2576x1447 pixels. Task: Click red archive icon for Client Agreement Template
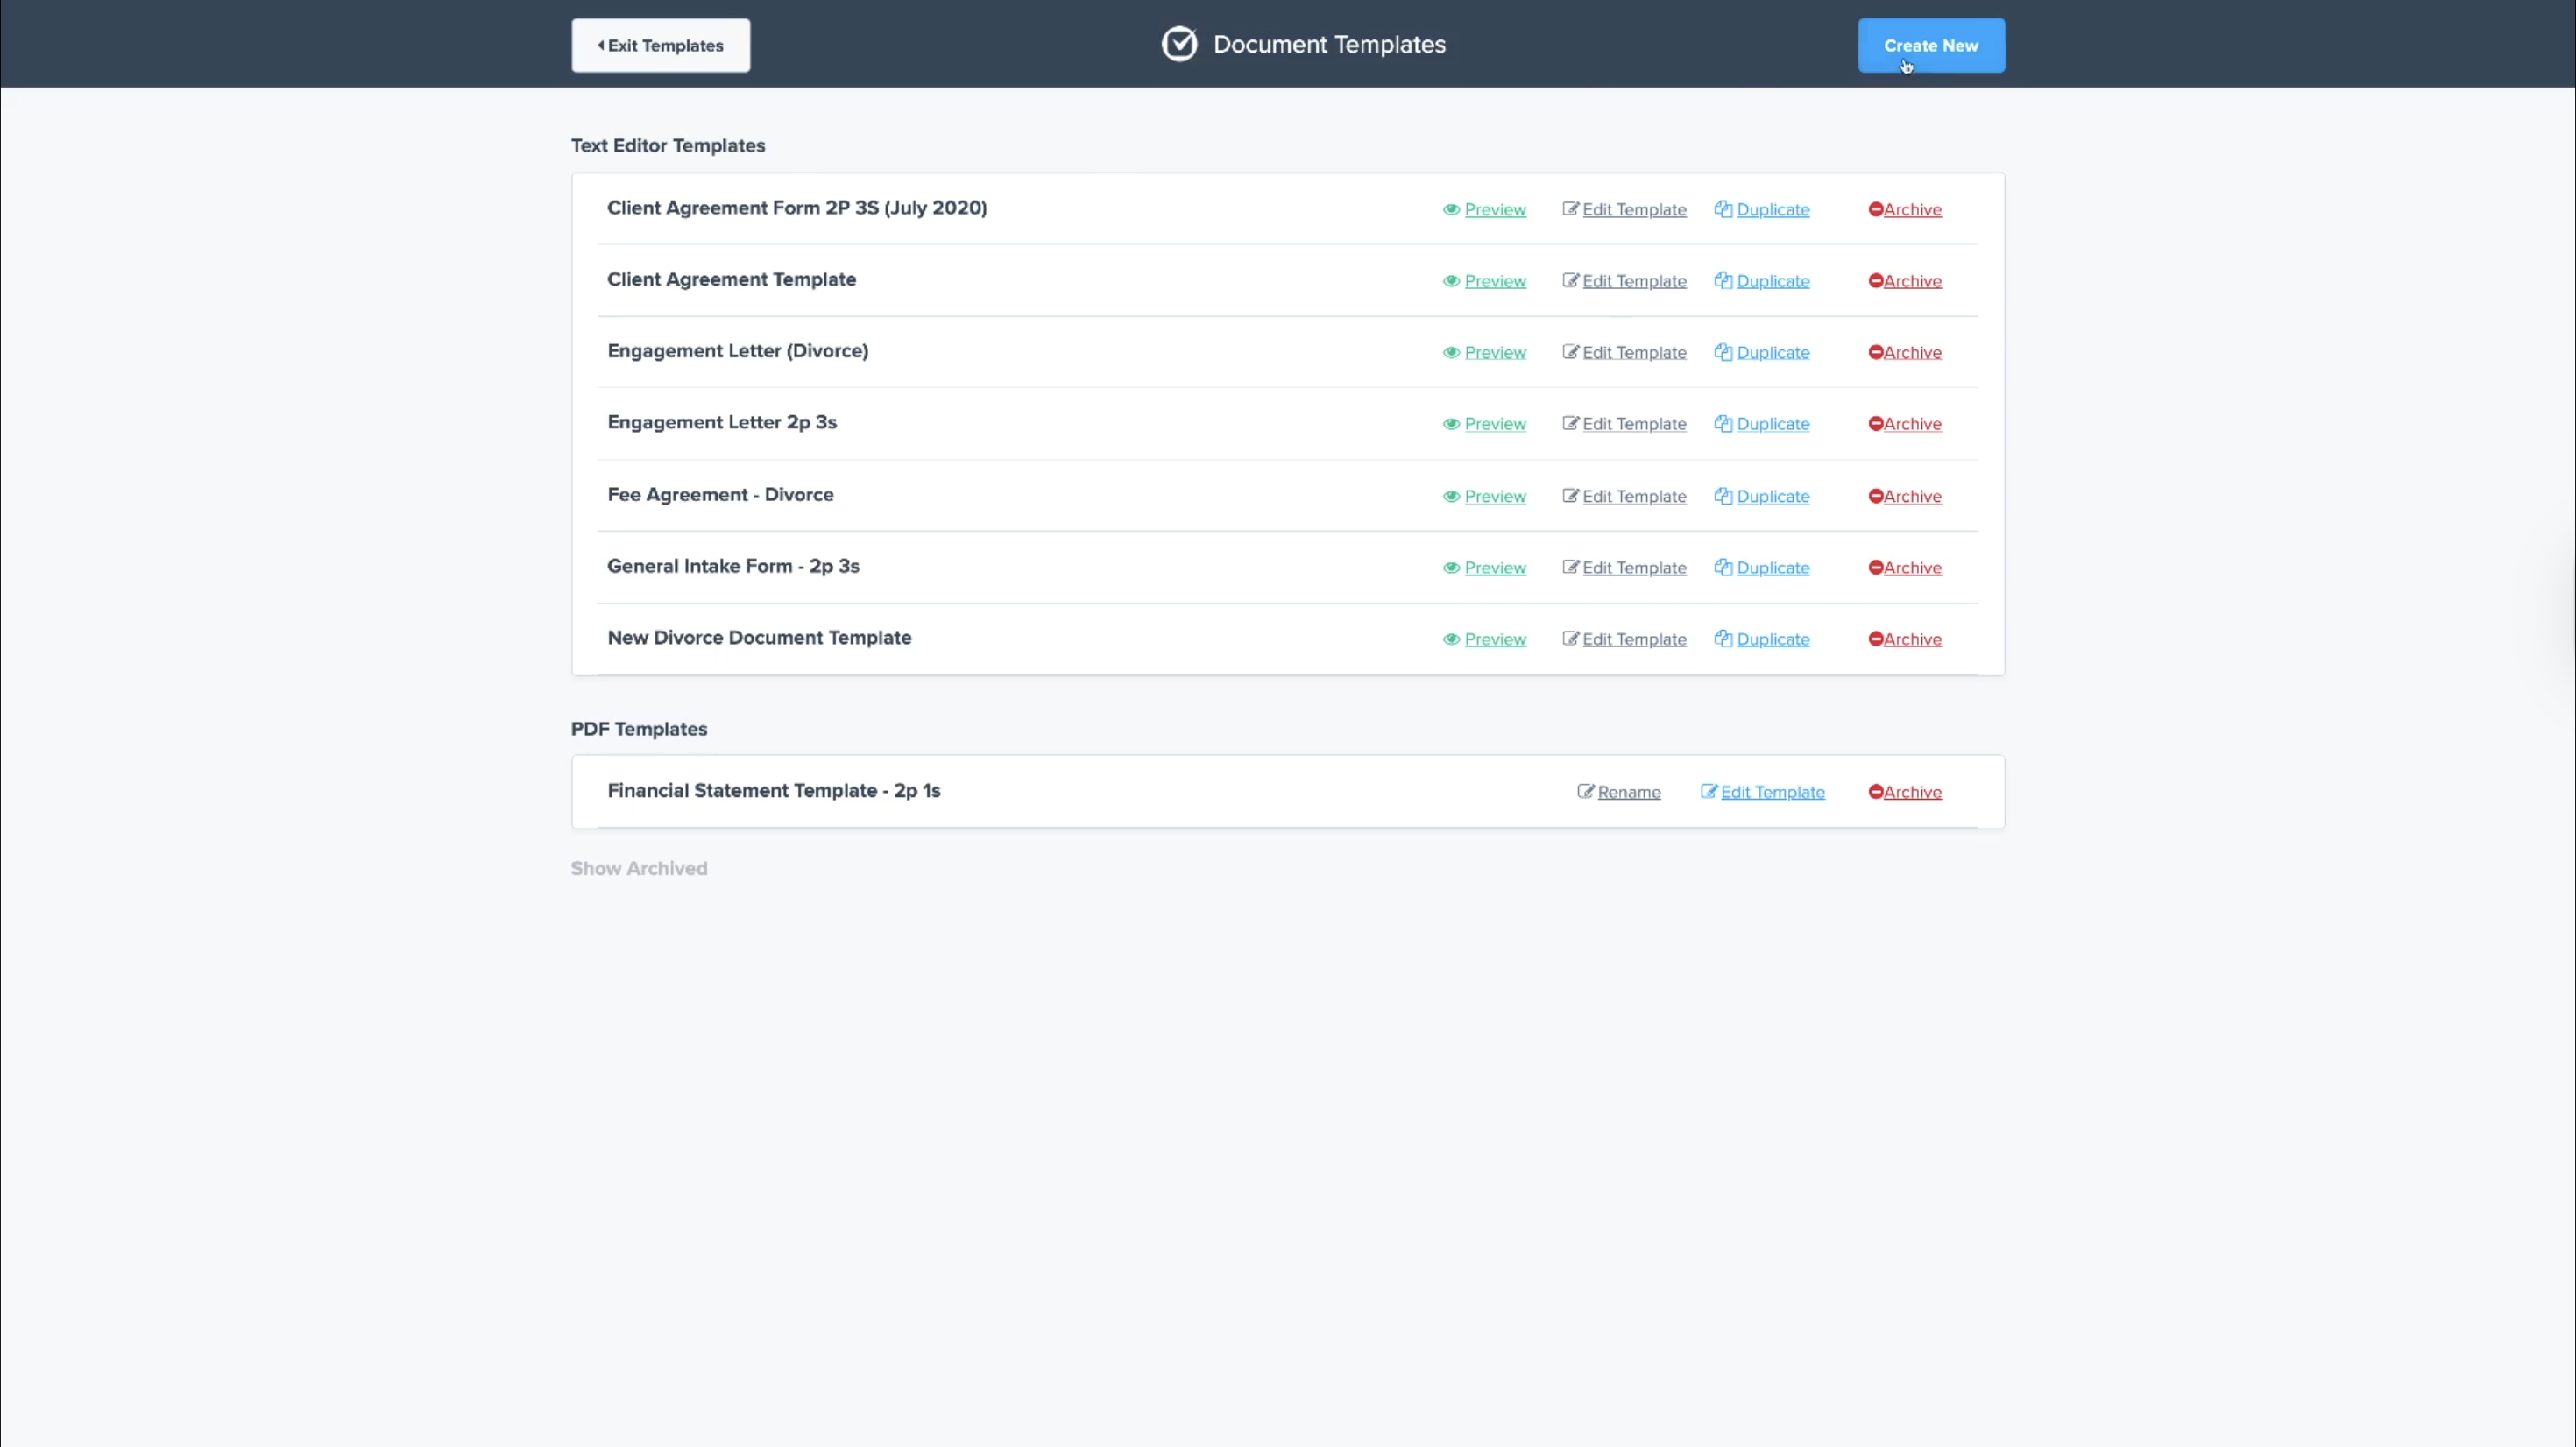point(1876,281)
